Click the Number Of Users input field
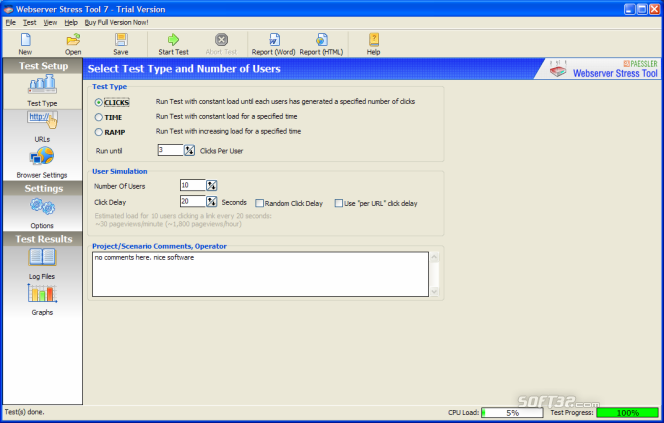The image size is (664, 423). pyautogui.click(x=192, y=185)
